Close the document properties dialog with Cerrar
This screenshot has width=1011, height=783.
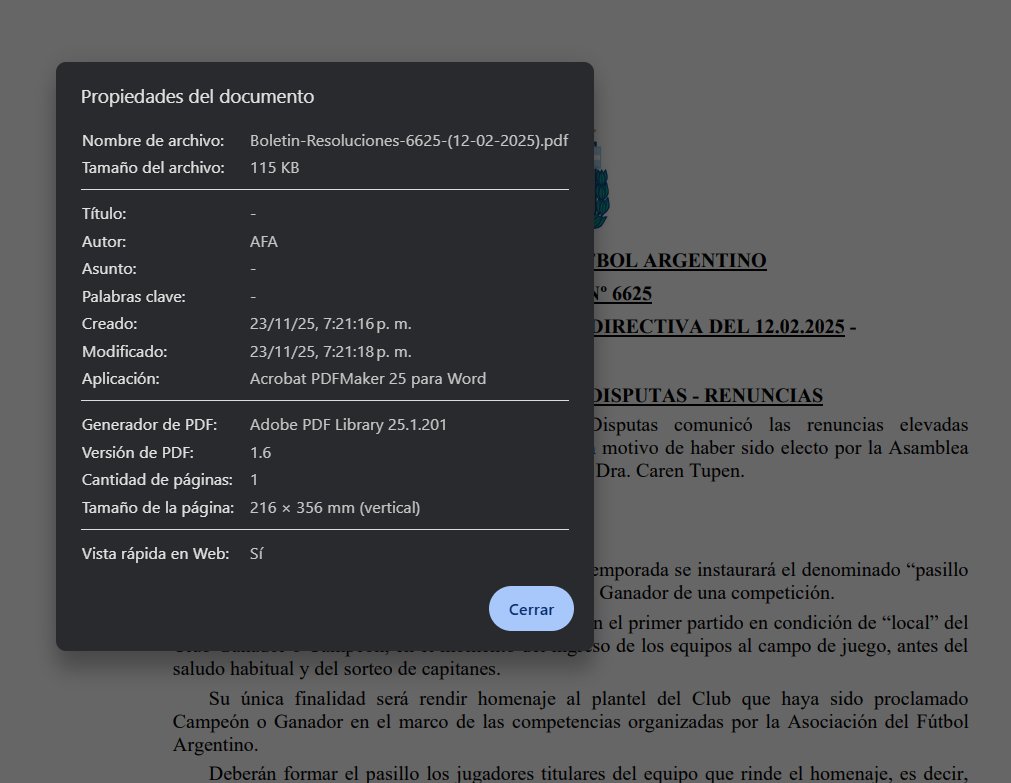[531, 609]
